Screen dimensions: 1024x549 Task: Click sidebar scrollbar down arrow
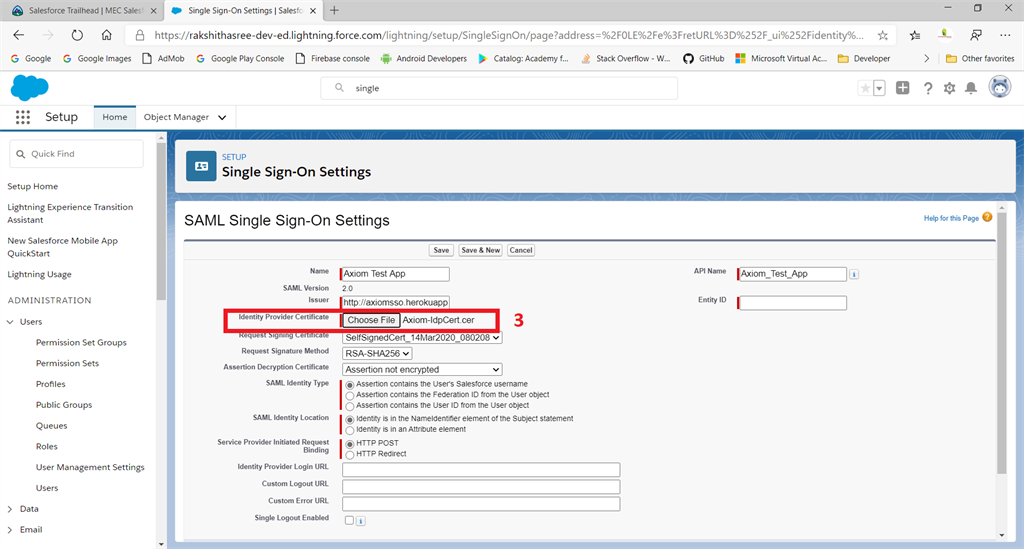click(161, 544)
